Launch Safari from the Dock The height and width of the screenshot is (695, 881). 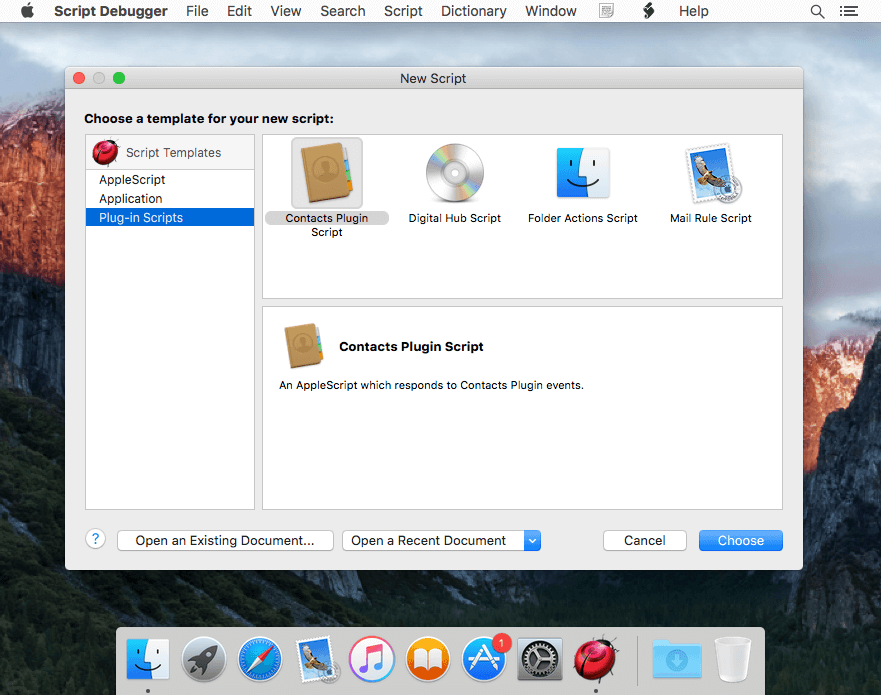point(259,659)
